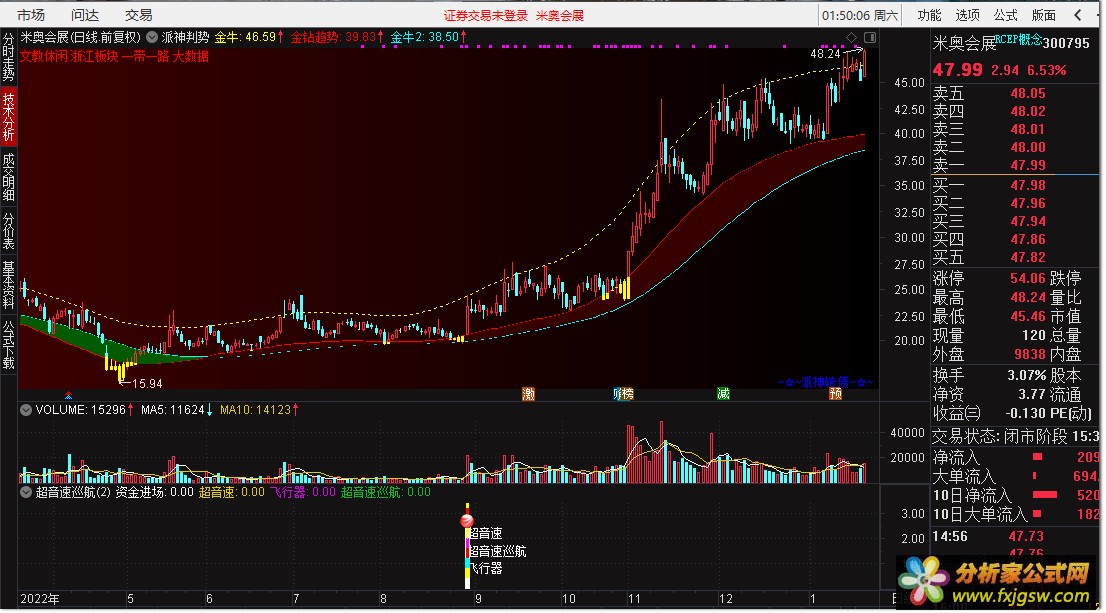Click the 10日大单流入 red bar

pyautogui.click(x=1038, y=514)
